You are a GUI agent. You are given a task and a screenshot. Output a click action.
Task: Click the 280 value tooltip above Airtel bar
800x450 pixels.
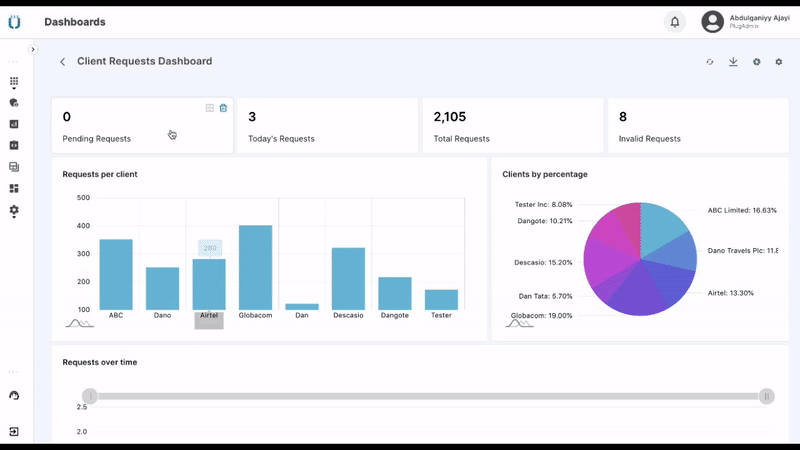pyautogui.click(x=210, y=248)
